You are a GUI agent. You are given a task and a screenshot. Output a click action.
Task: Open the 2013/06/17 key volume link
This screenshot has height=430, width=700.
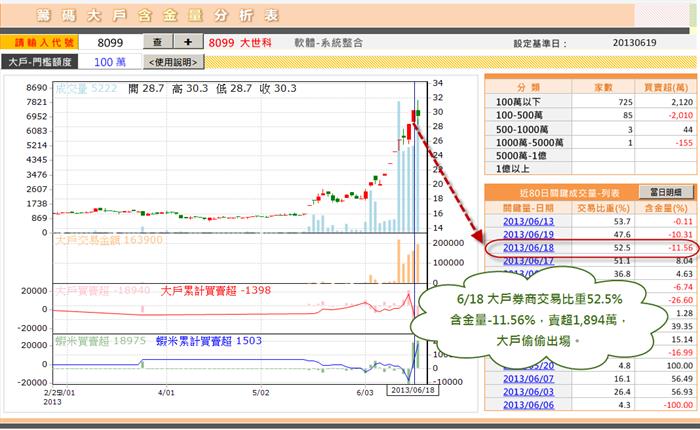pos(528,260)
